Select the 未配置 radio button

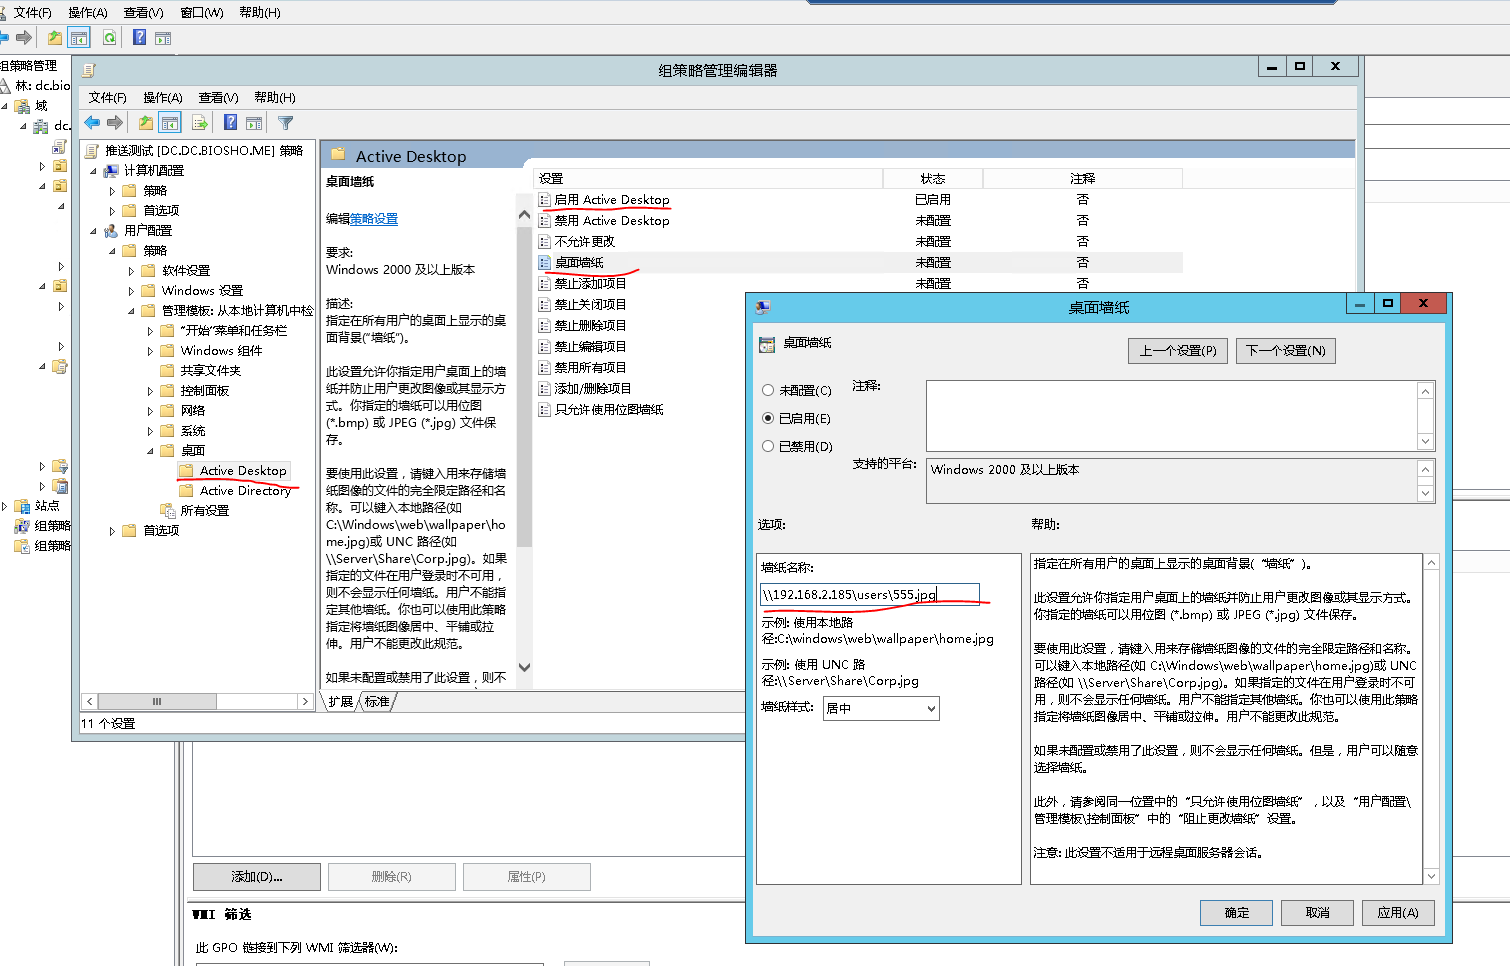(x=768, y=391)
